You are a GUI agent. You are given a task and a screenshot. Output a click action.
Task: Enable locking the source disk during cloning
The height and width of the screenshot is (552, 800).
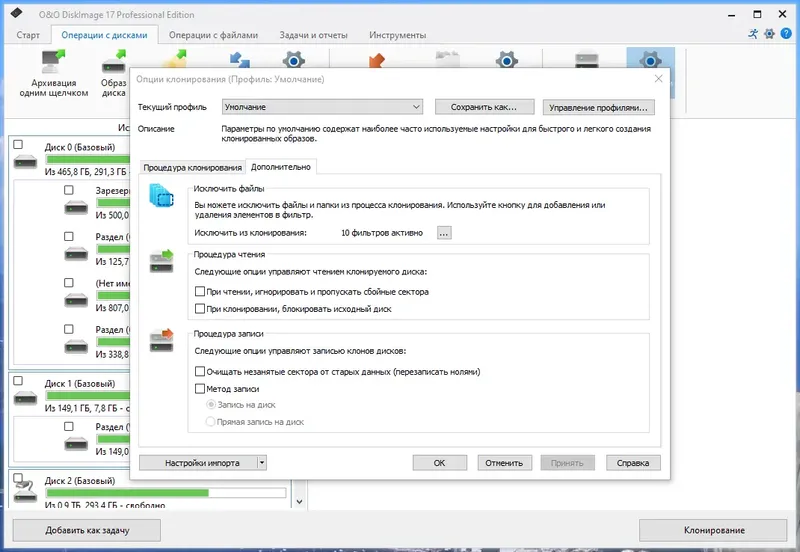(x=200, y=309)
